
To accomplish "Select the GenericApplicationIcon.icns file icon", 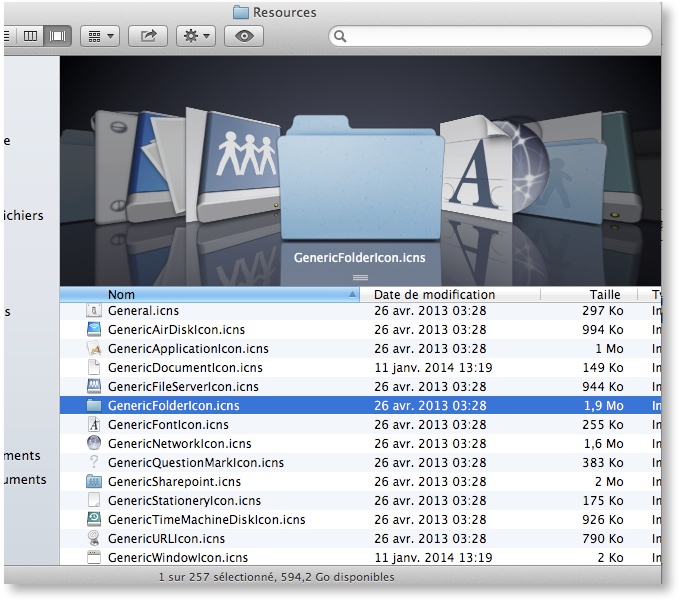I will (94, 349).
